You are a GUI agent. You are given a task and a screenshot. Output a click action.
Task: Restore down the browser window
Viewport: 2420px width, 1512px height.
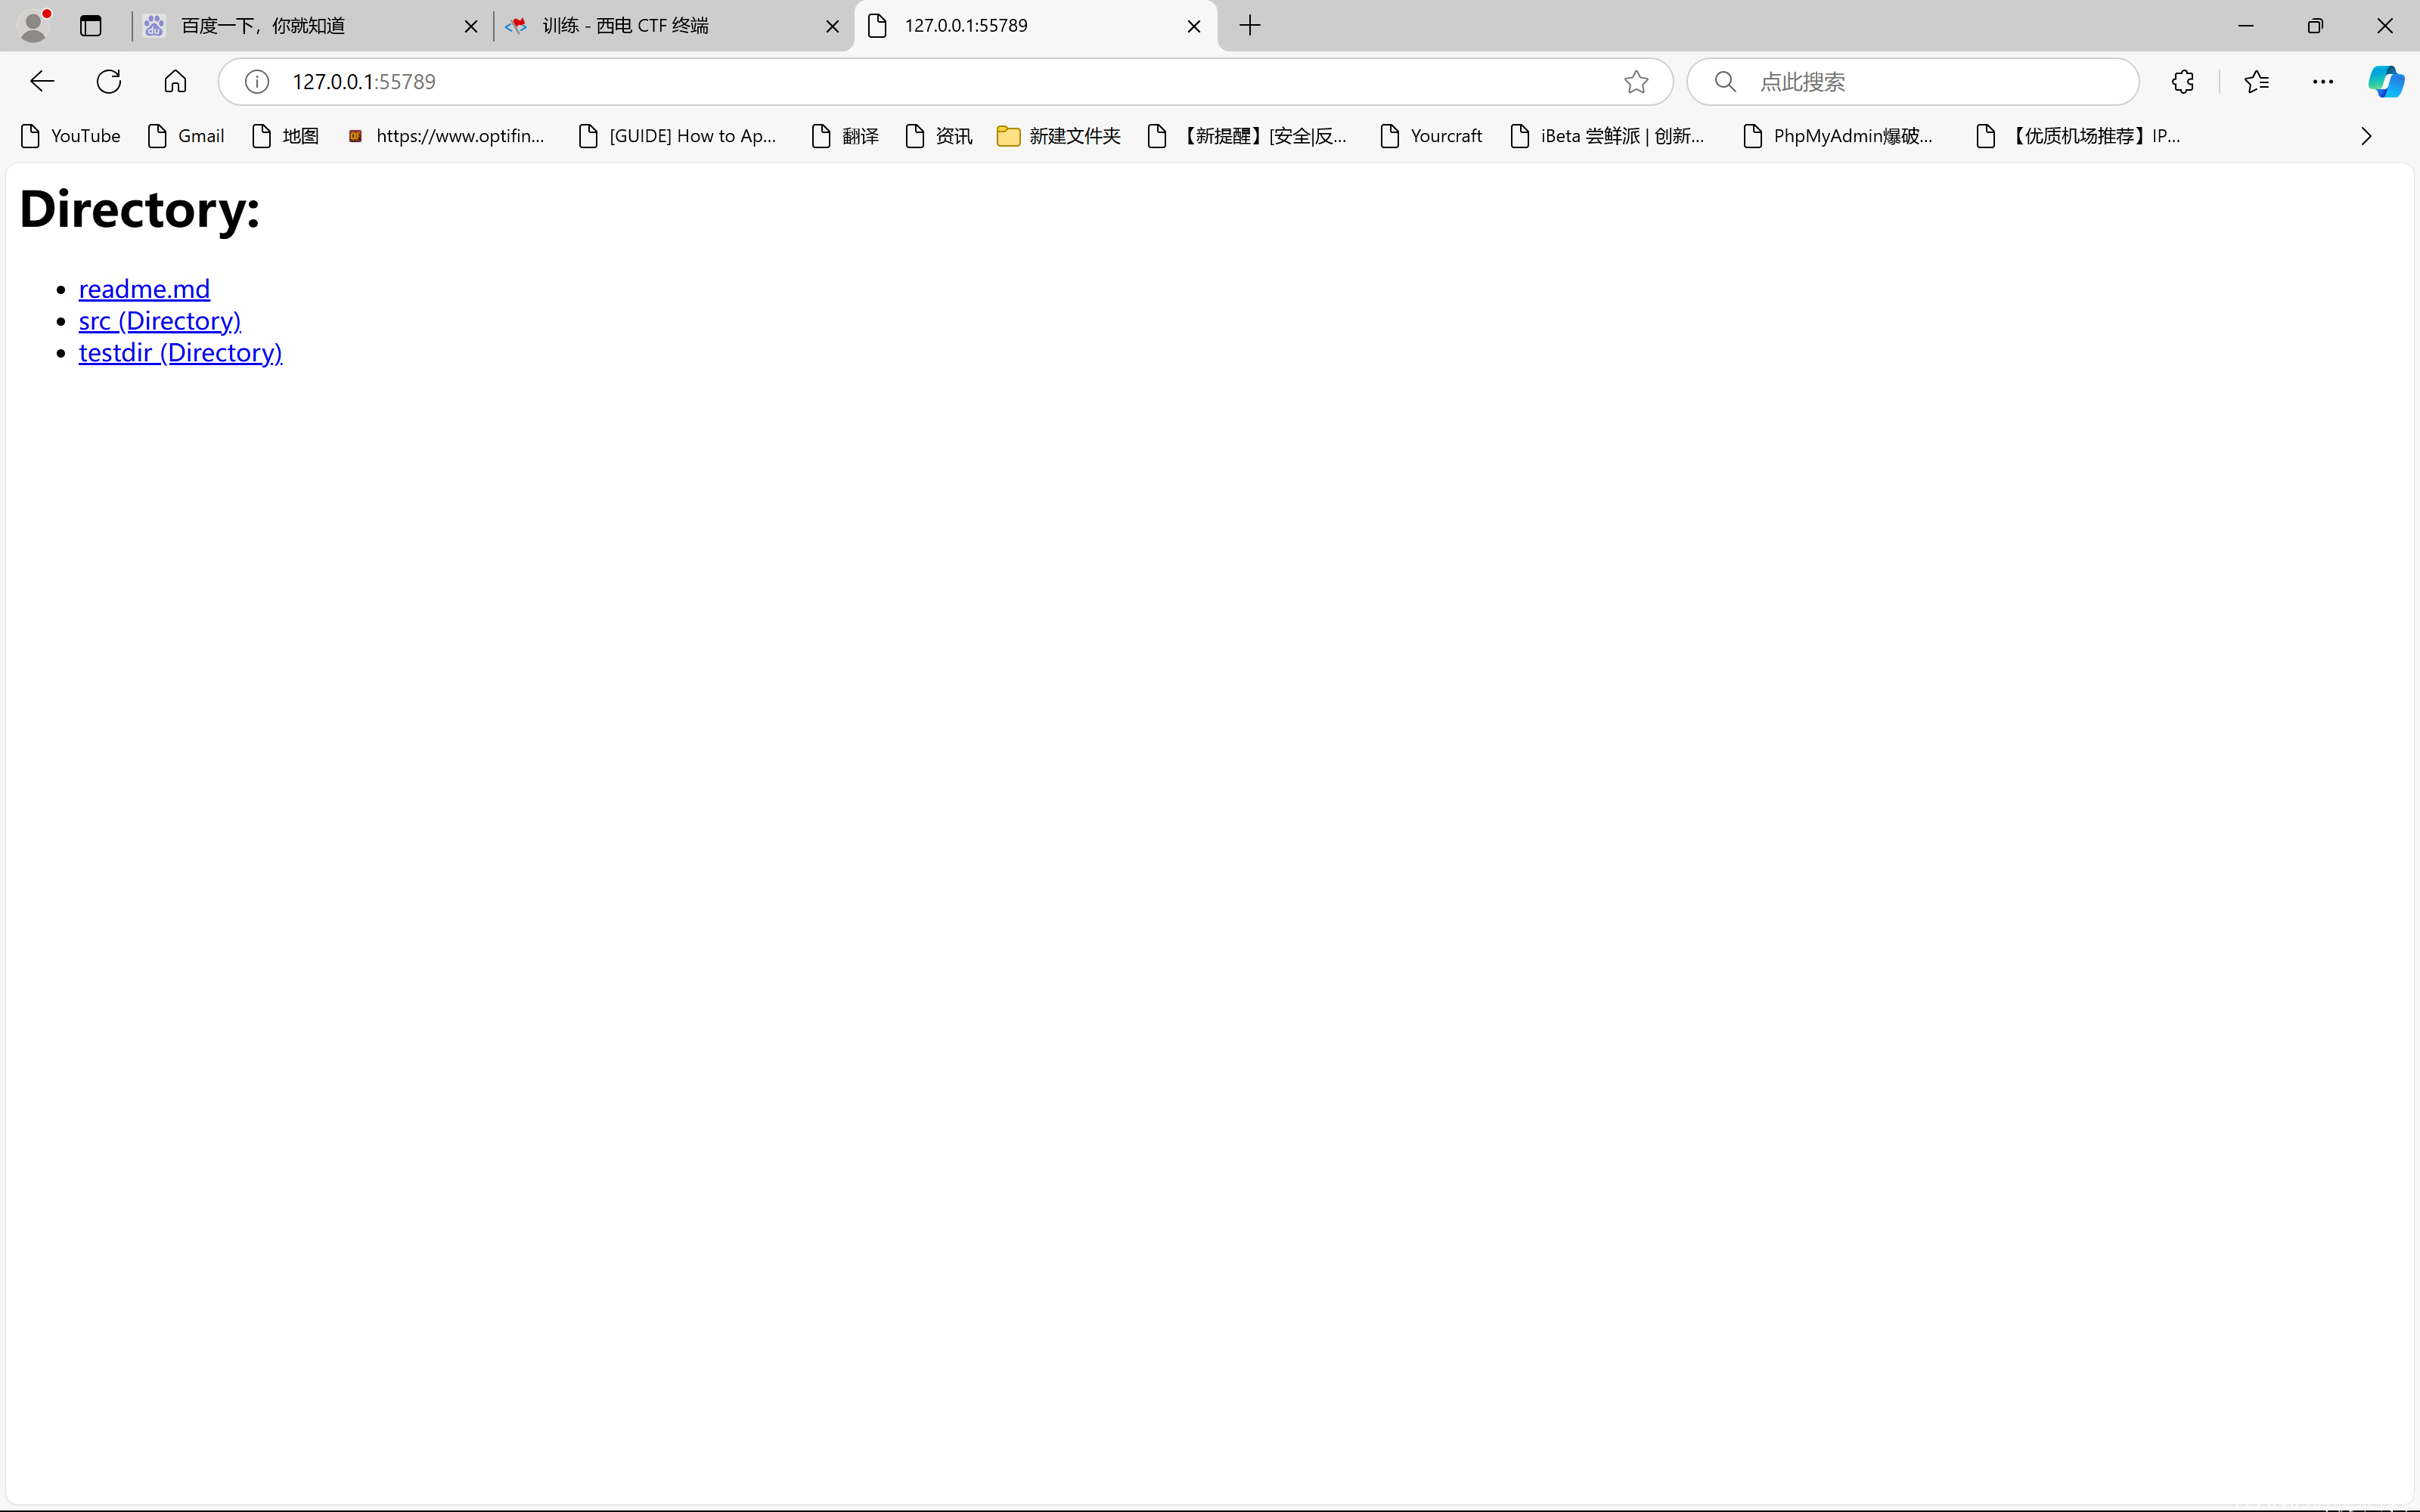click(2315, 26)
